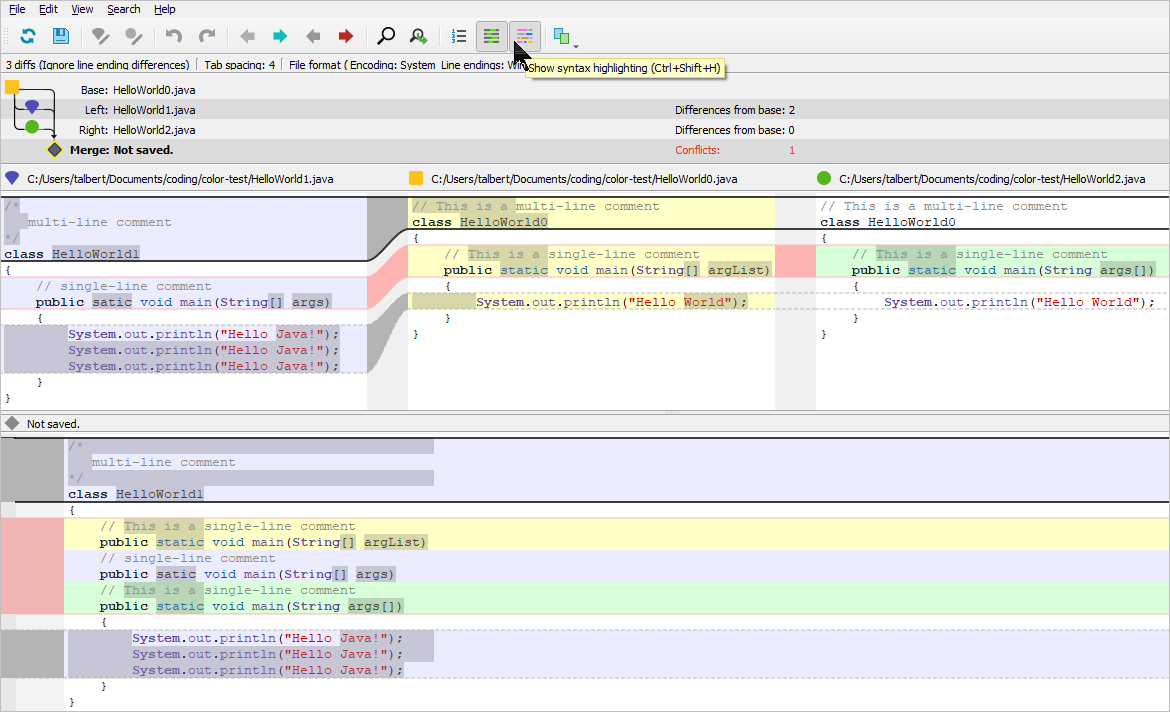
Task: Open Find with the magnifying glass icon
Action: click(x=385, y=36)
